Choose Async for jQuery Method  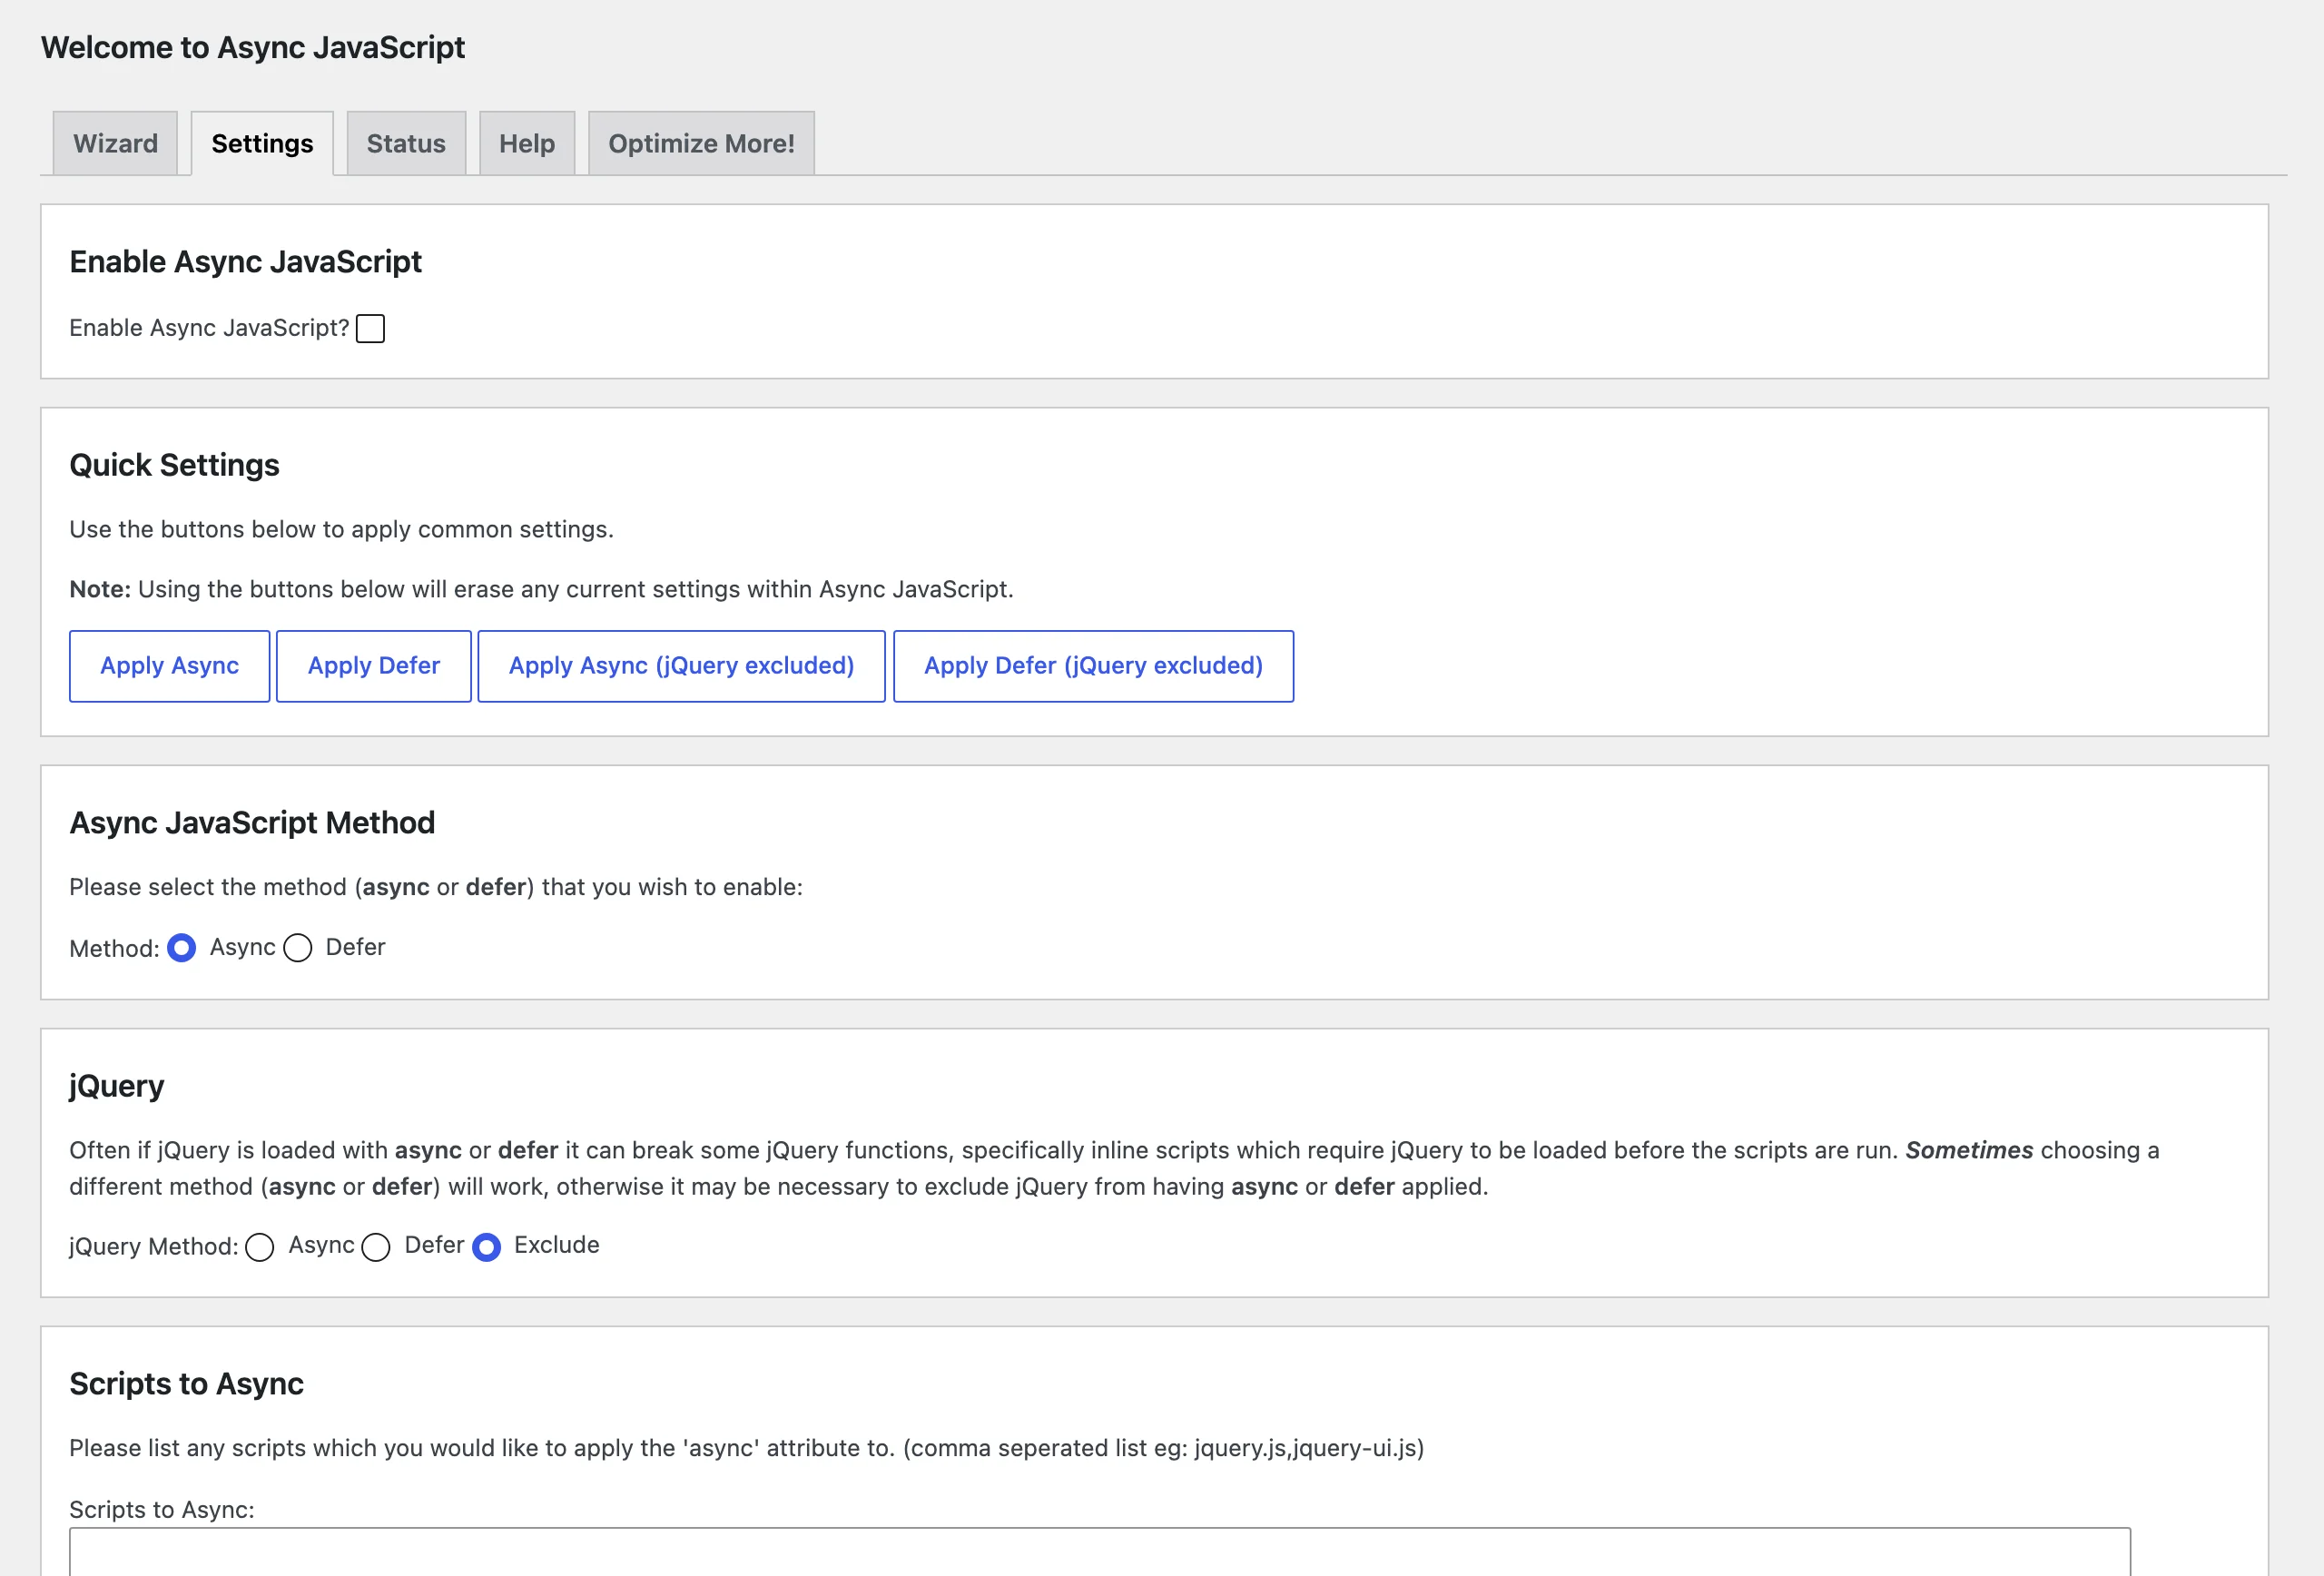260,1247
